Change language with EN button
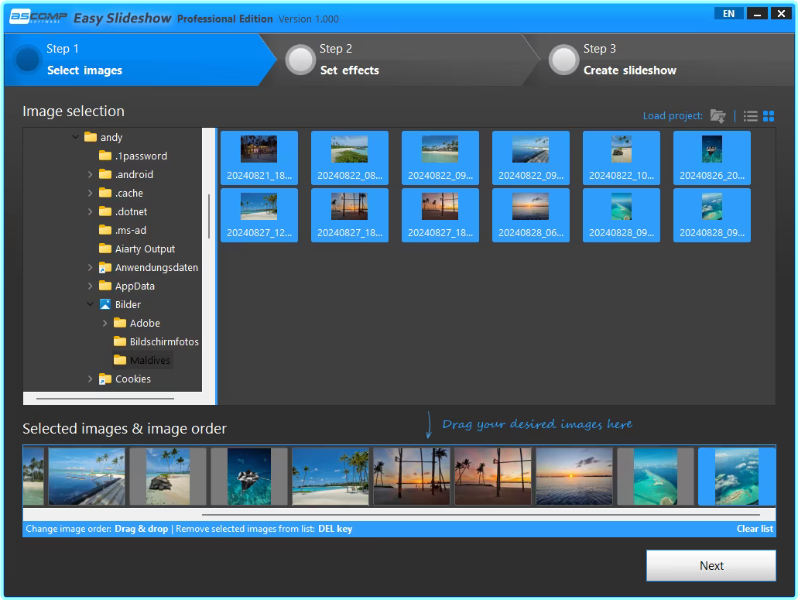This screenshot has width=798, height=600. click(x=729, y=14)
